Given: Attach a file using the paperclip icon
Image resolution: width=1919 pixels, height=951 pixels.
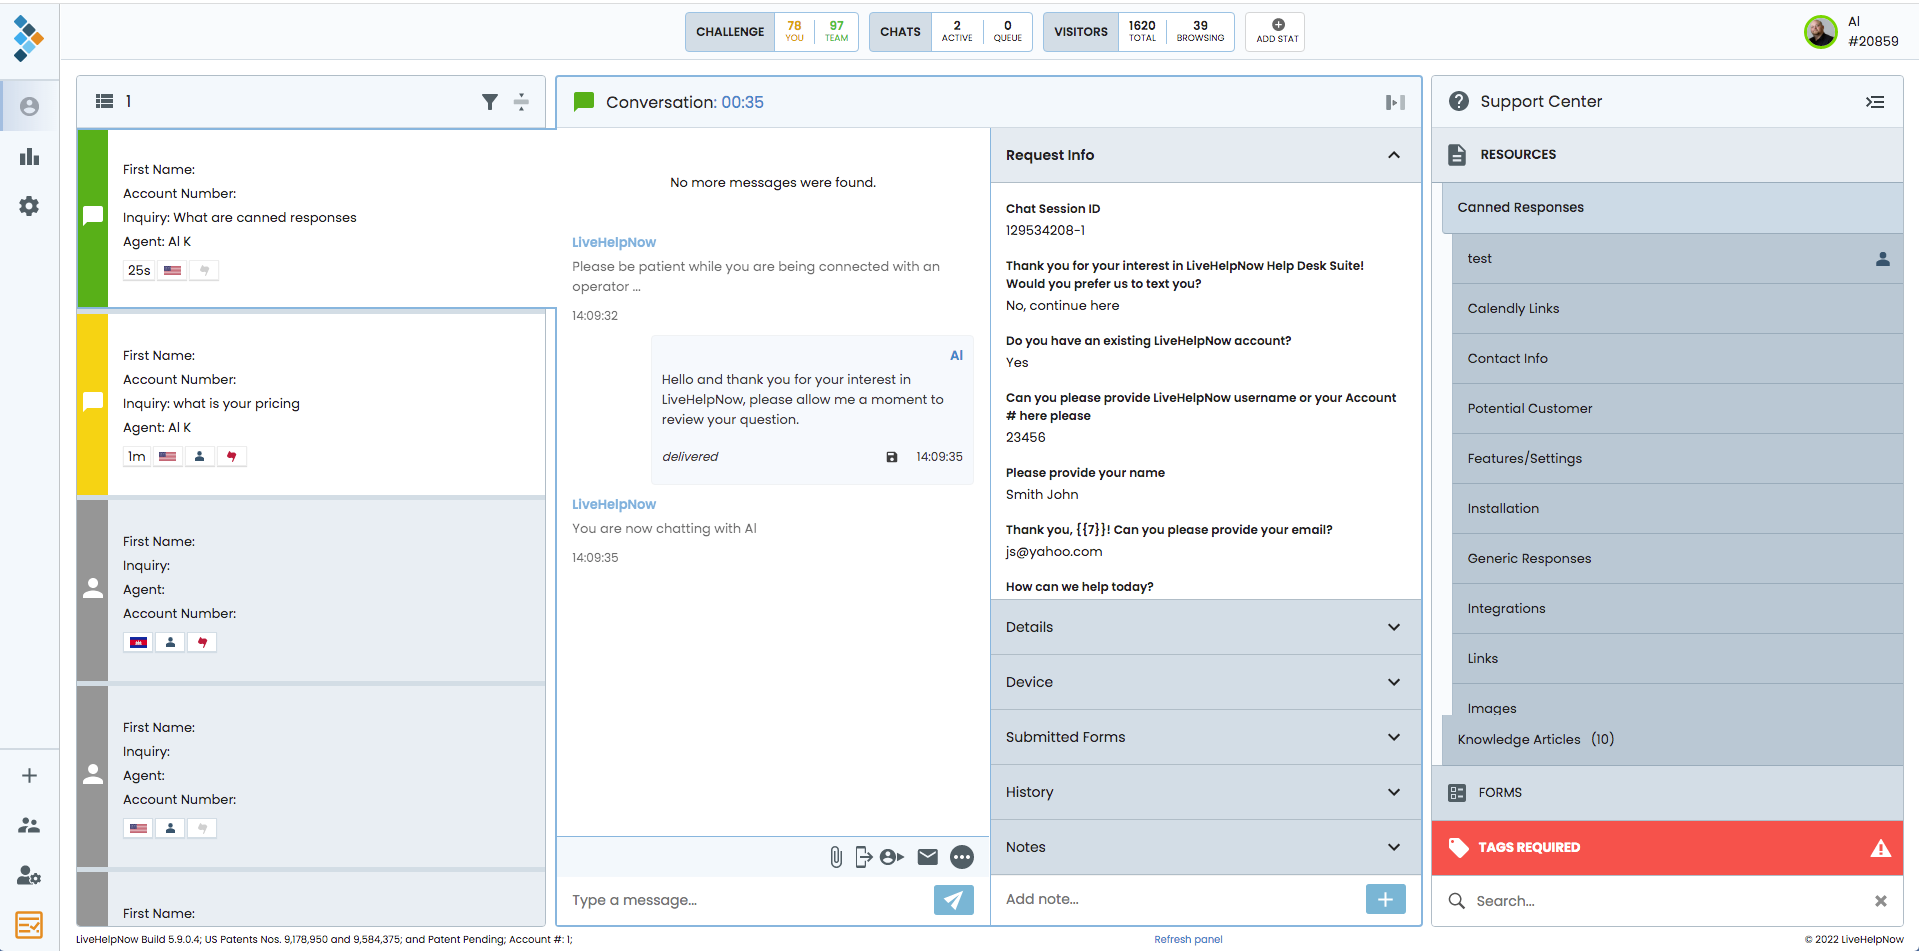Looking at the screenshot, I should click(836, 857).
